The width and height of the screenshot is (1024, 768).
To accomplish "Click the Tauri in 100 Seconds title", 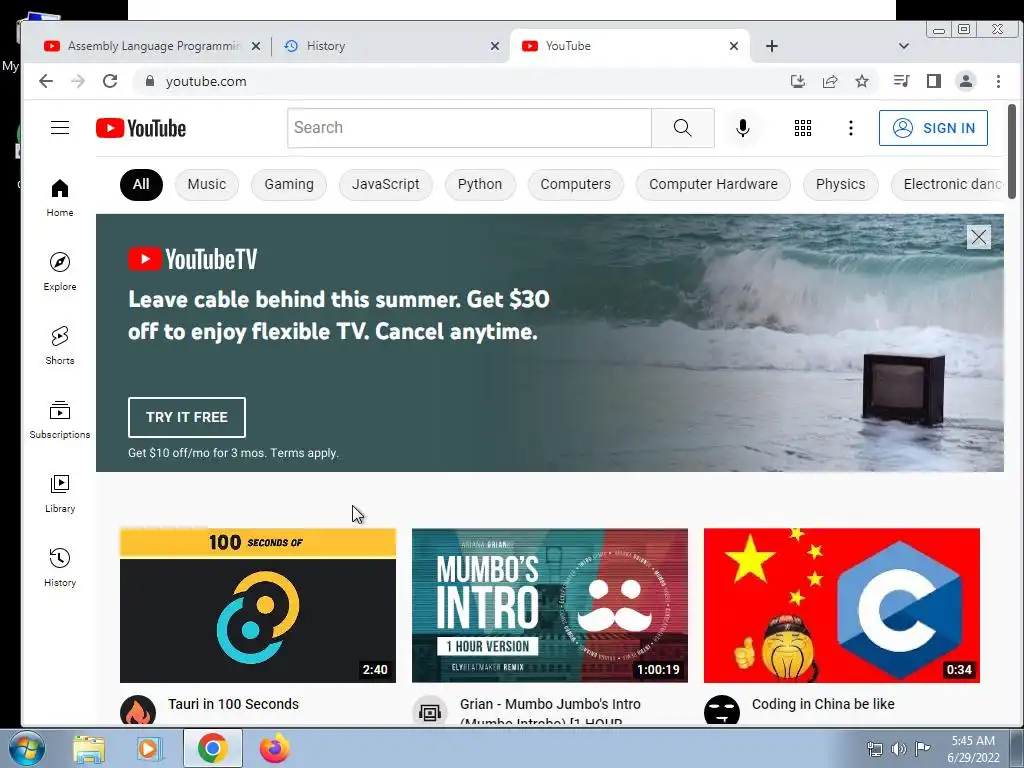I will [x=233, y=704].
